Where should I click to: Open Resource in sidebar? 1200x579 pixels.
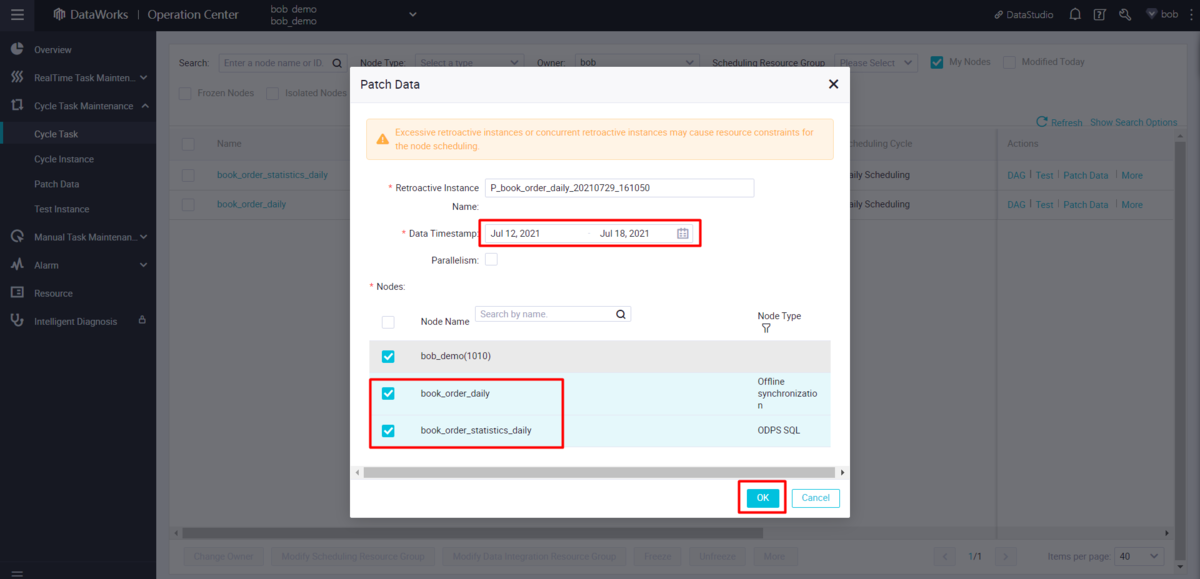click(53, 293)
